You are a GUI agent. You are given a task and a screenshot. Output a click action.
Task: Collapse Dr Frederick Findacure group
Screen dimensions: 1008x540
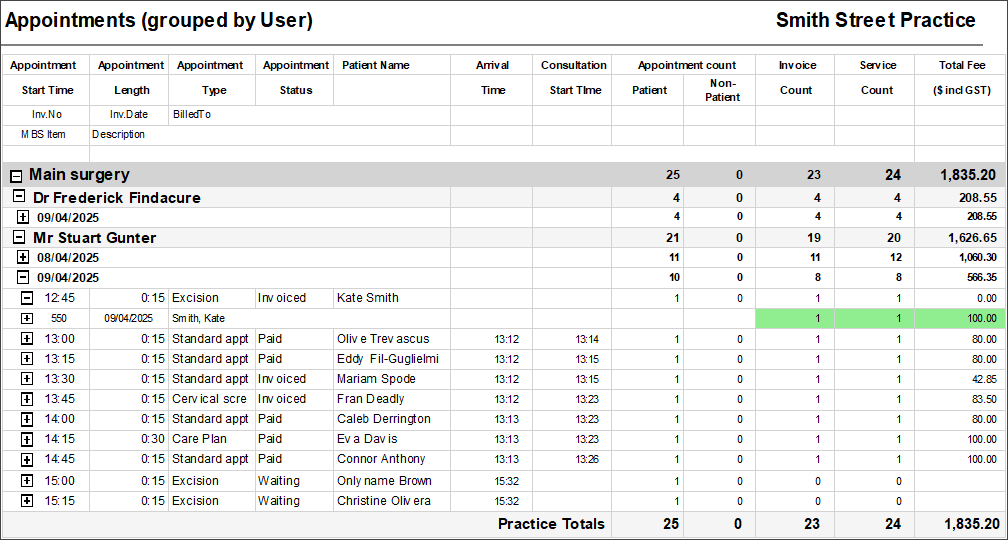pos(19,197)
